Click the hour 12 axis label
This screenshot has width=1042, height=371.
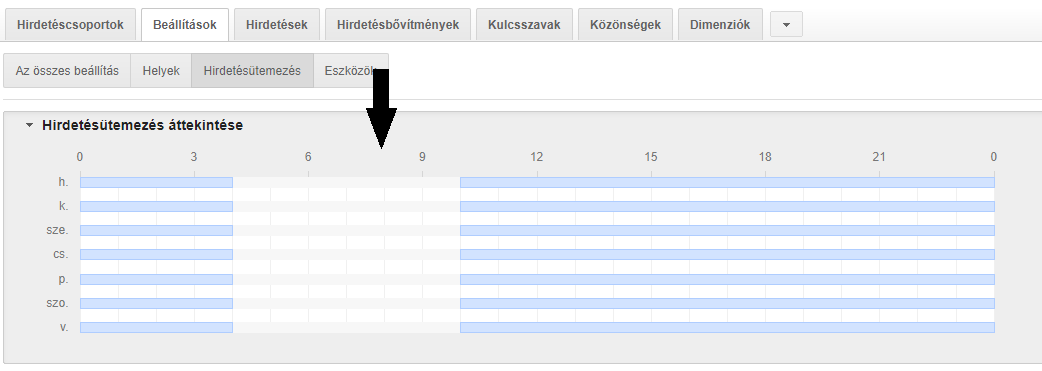[x=537, y=158]
